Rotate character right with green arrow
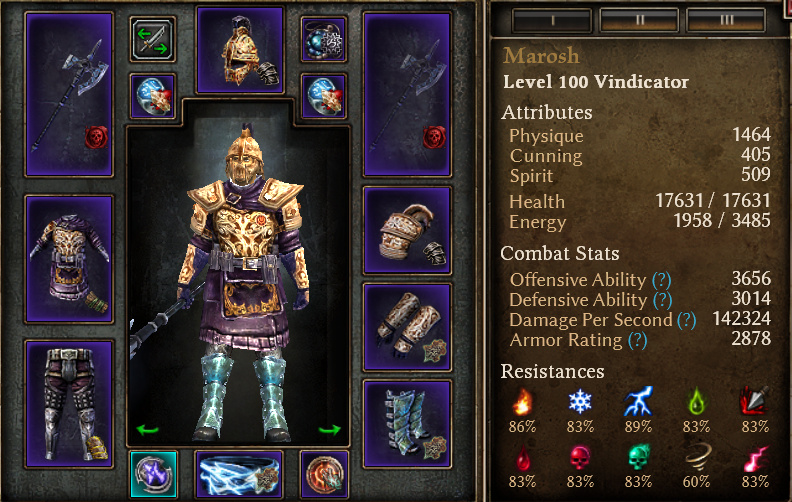The height and width of the screenshot is (502, 792). click(329, 430)
